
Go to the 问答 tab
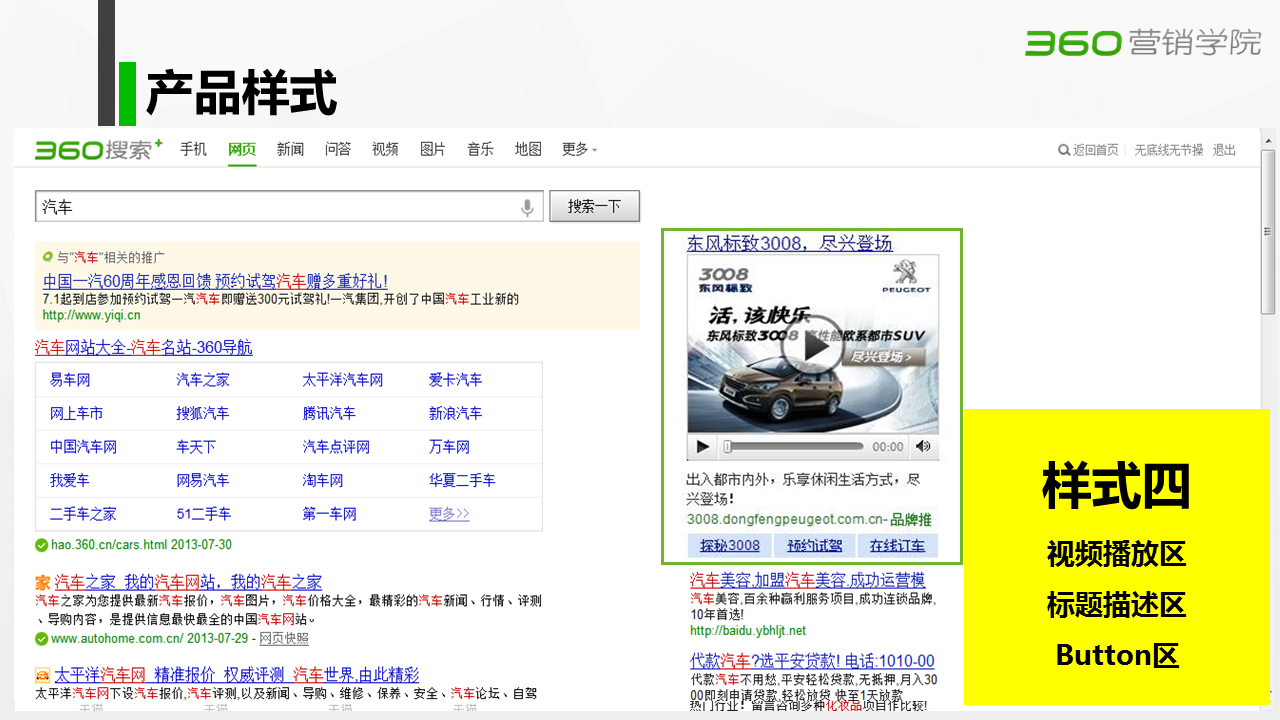pyautogui.click(x=338, y=149)
